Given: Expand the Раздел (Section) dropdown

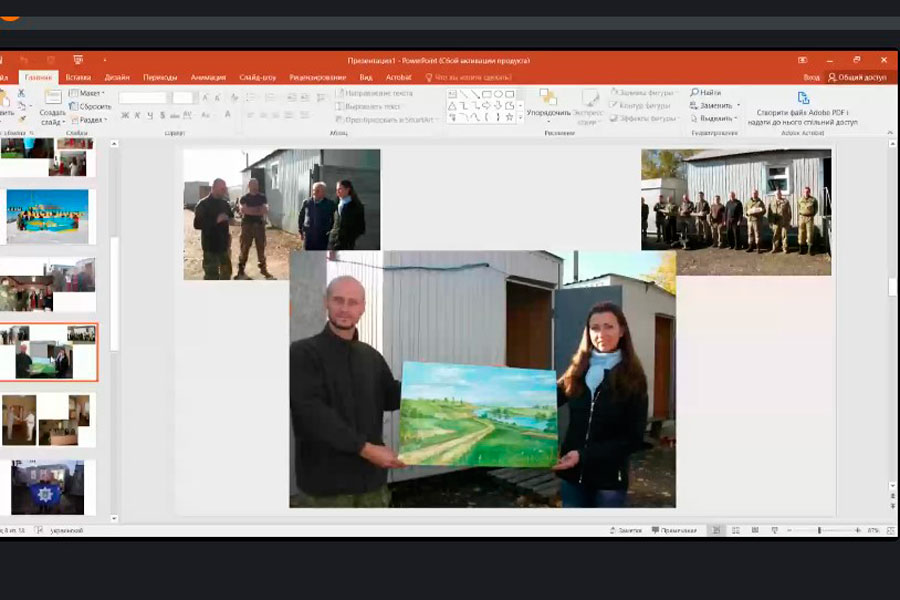Looking at the screenshot, I should [90, 119].
